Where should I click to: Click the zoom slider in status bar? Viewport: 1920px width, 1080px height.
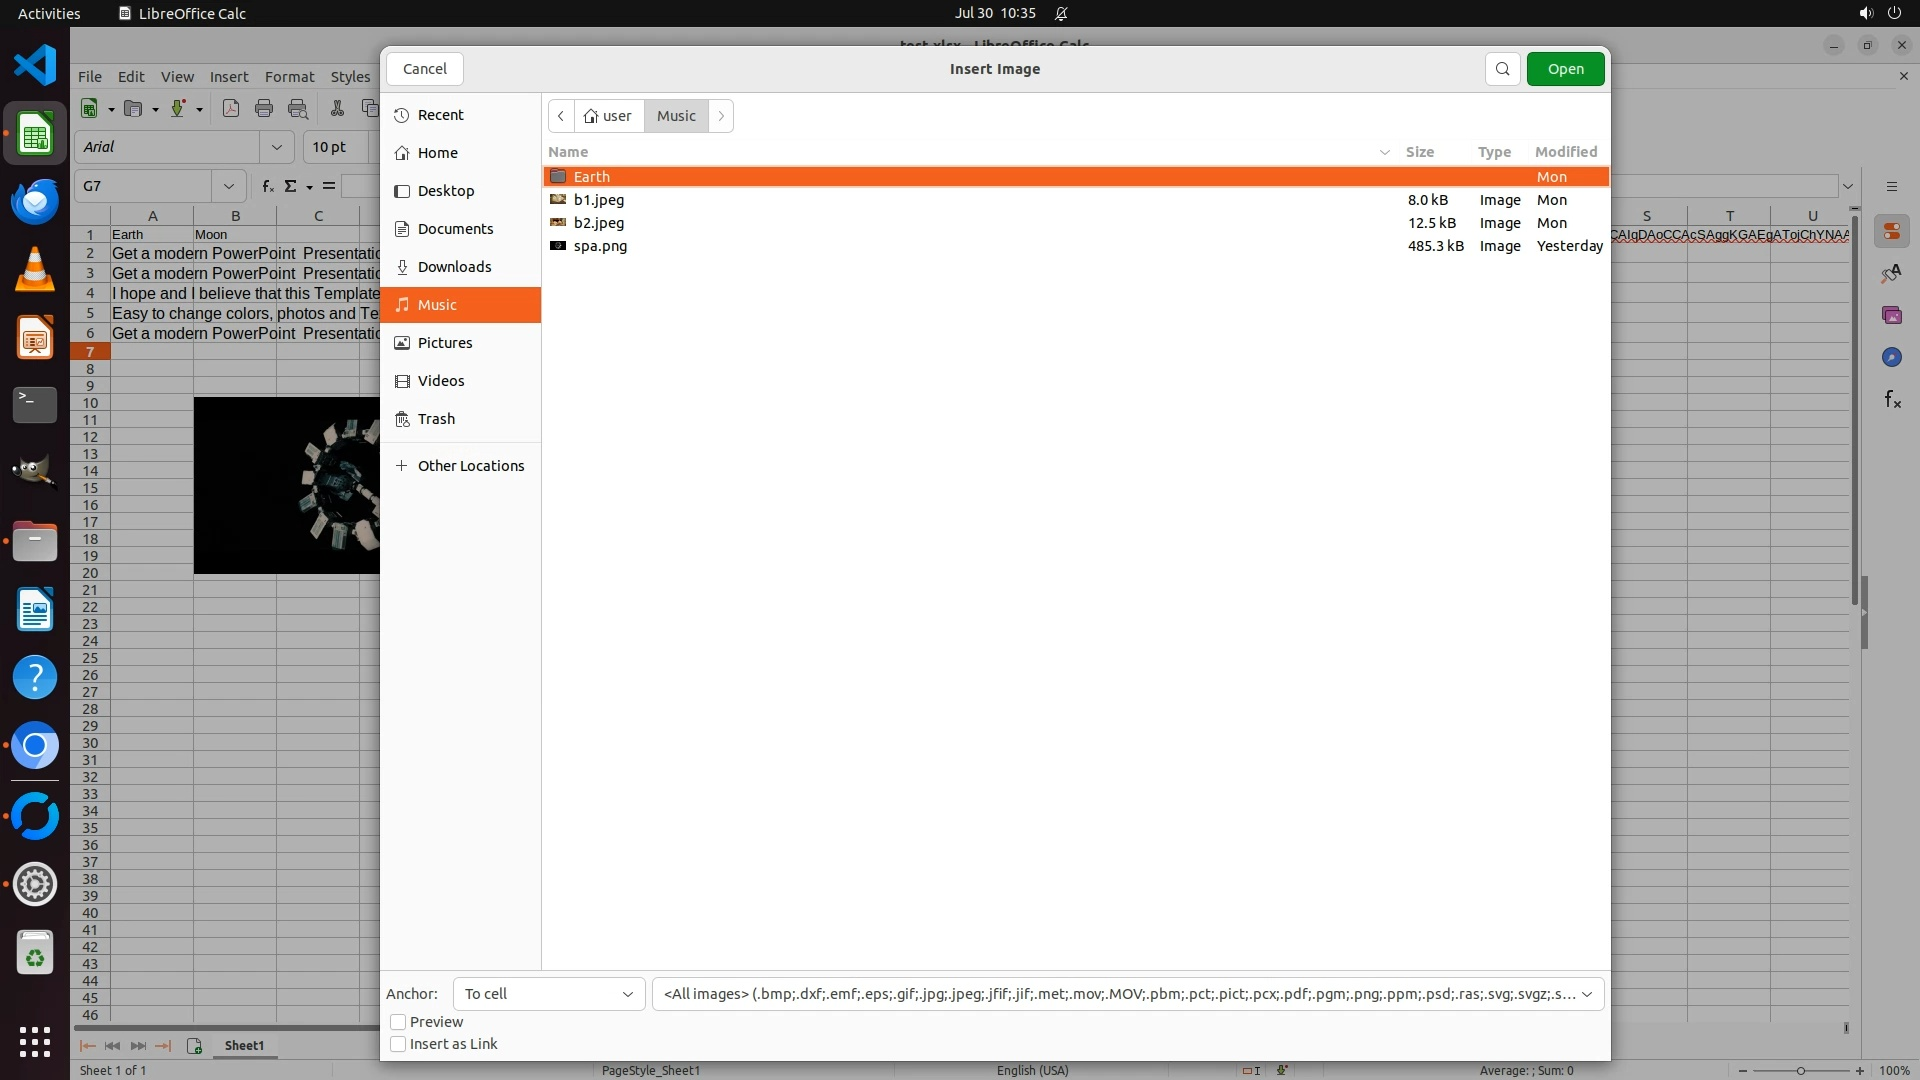[1800, 1071]
